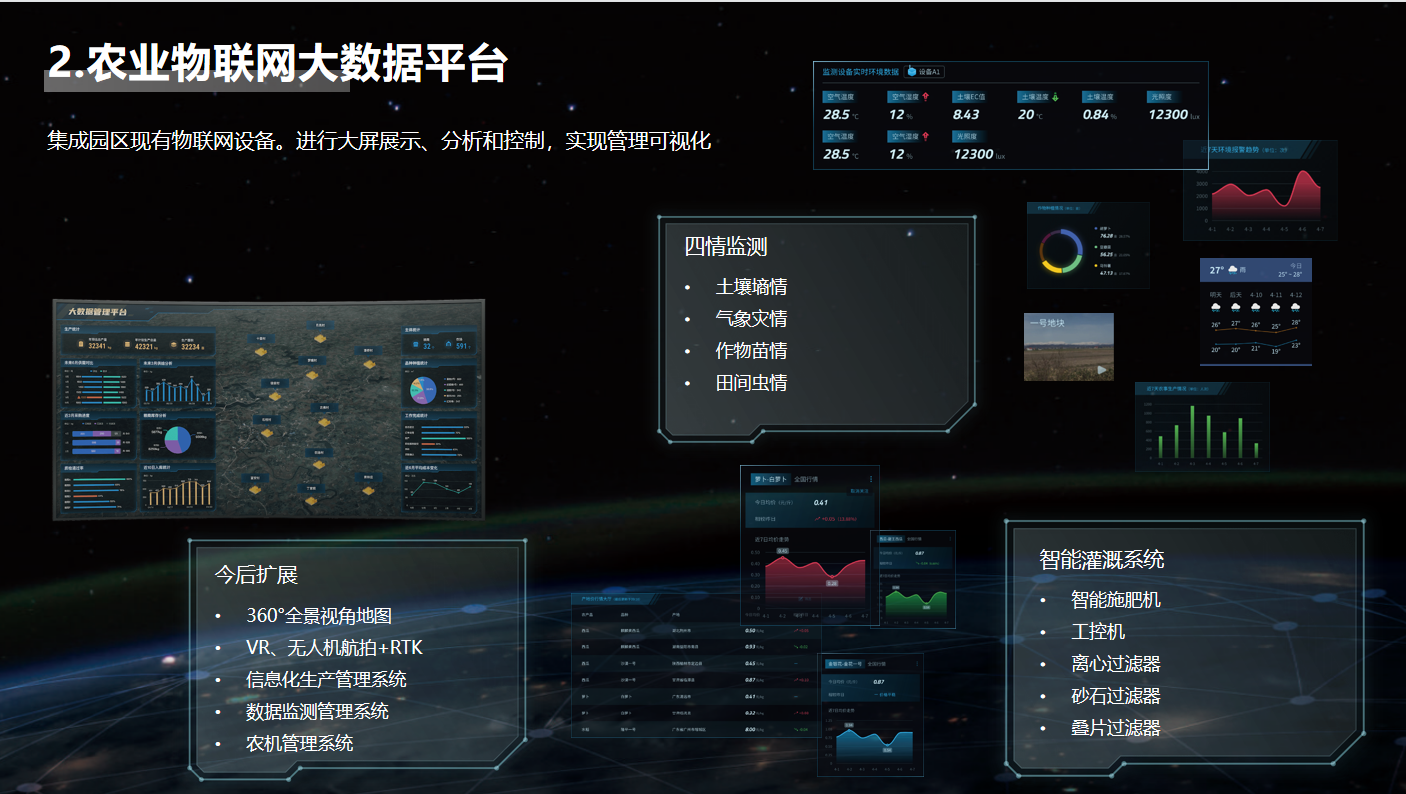Image resolution: width=1406 pixels, height=794 pixels.
Task: Click the 田间虫情 bullet
Action: click(x=751, y=383)
